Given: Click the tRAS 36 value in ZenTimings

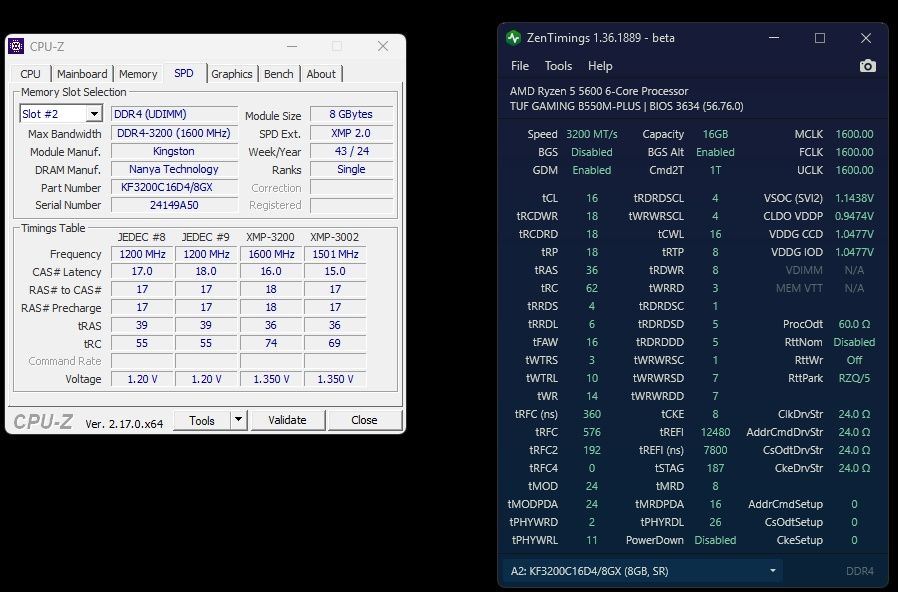Looking at the screenshot, I should pyautogui.click(x=592, y=270).
